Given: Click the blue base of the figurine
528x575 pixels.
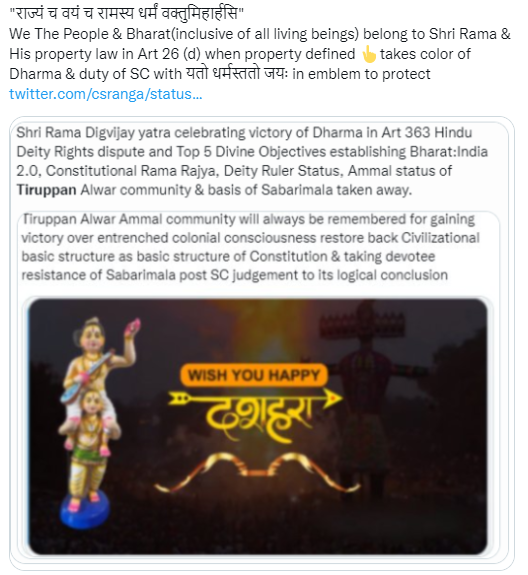Looking at the screenshot, I should 85,510.
